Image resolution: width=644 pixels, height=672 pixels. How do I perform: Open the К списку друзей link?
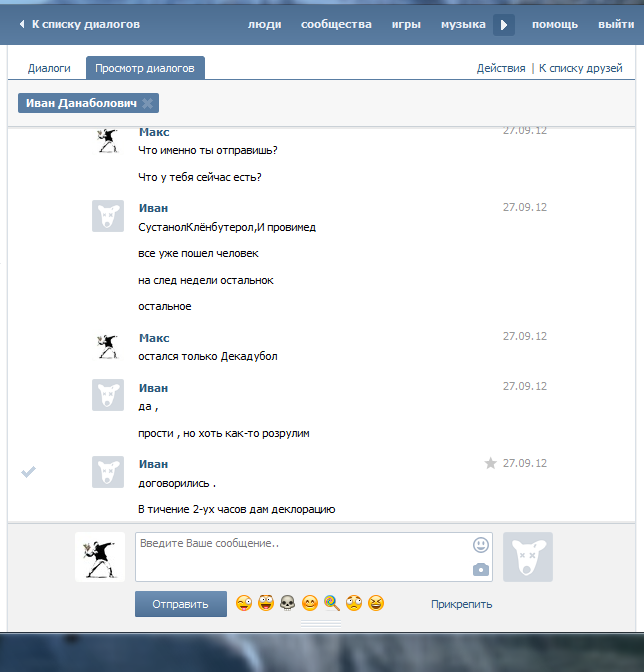click(x=580, y=68)
